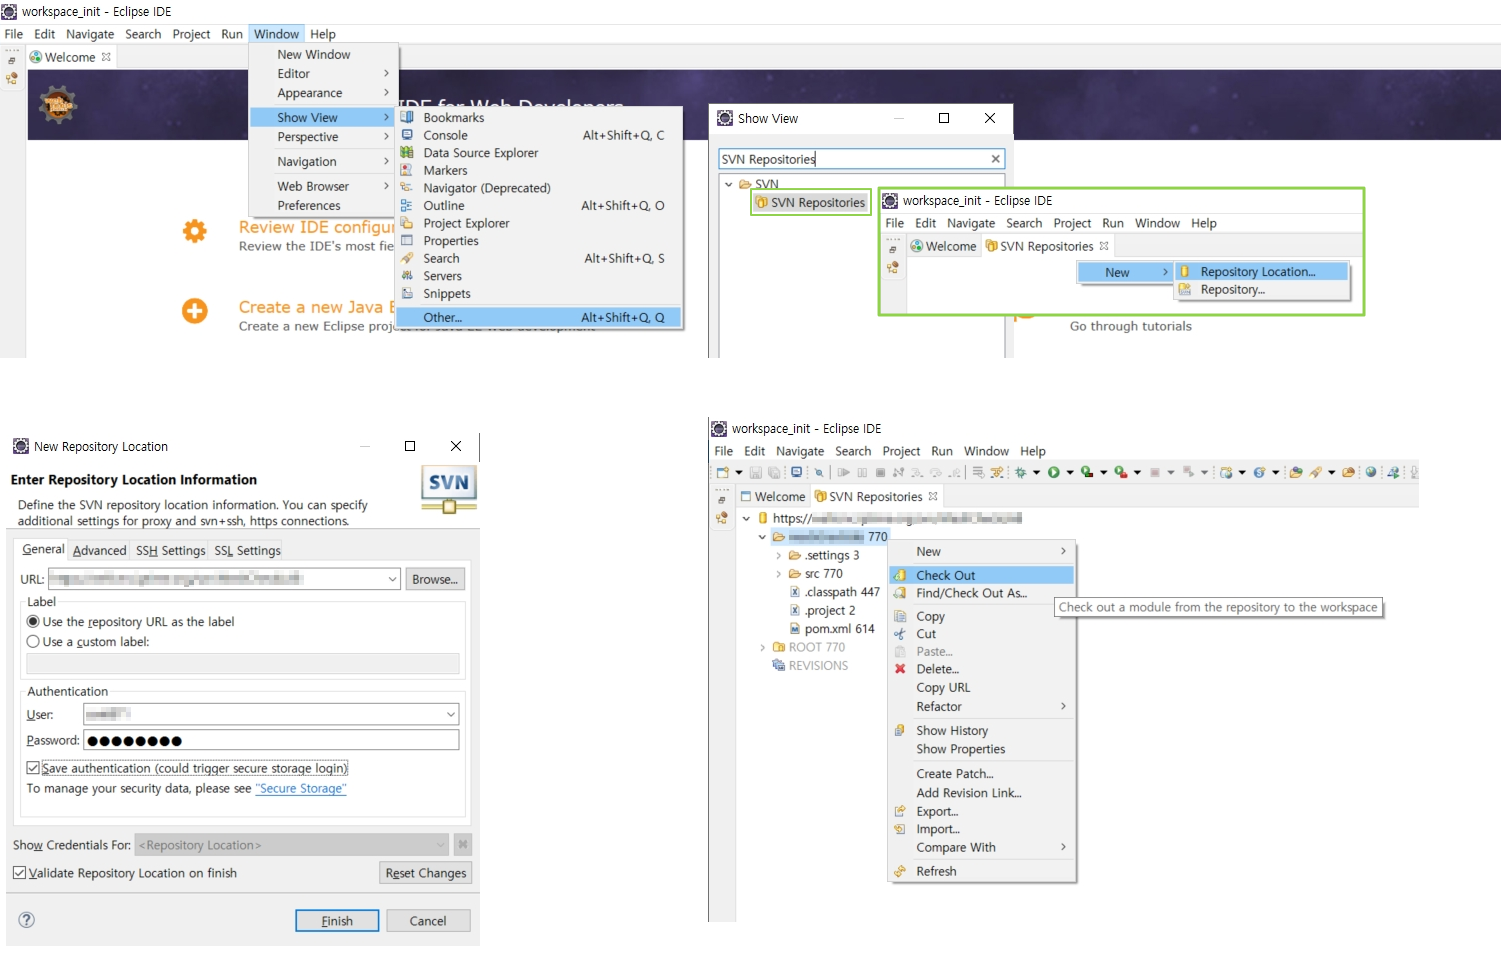Click the Reset Changes button

point(426,873)
